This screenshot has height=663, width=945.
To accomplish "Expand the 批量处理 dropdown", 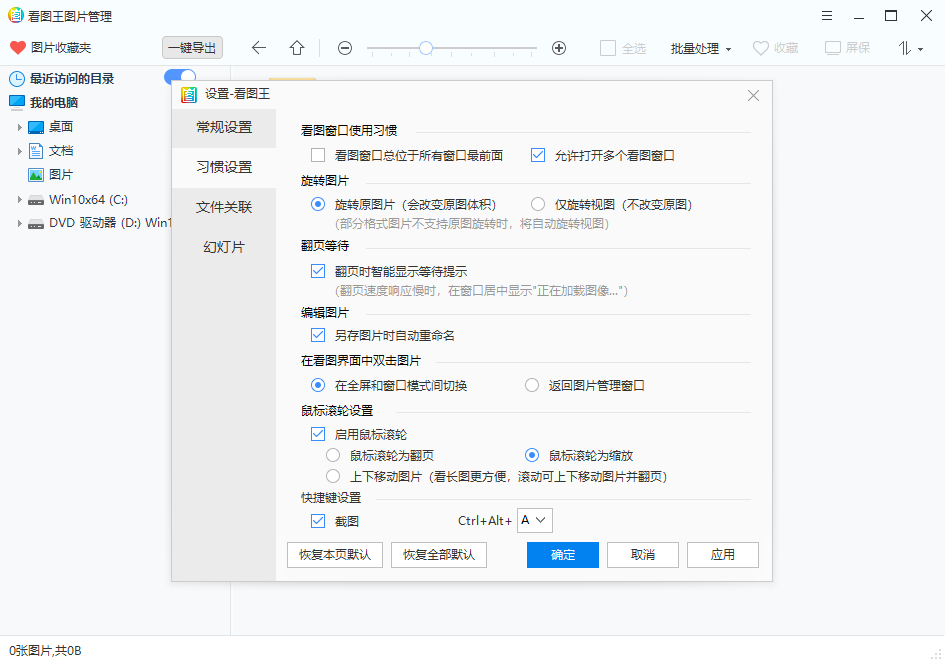I will coord(700,47).
